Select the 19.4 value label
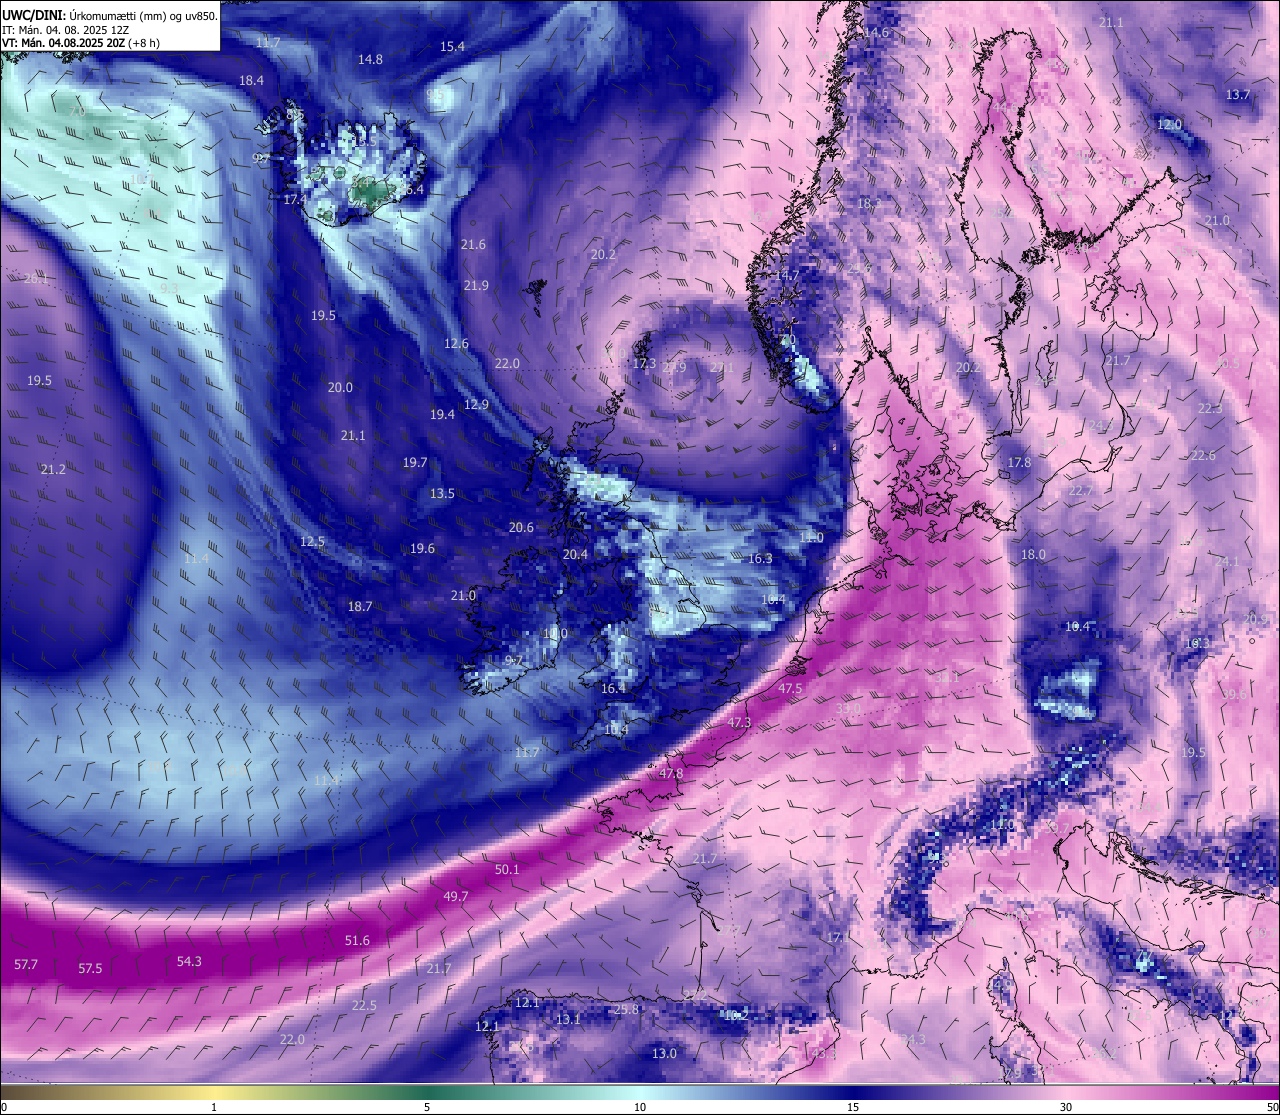The image size is (1280, 1115). [443, 414]
